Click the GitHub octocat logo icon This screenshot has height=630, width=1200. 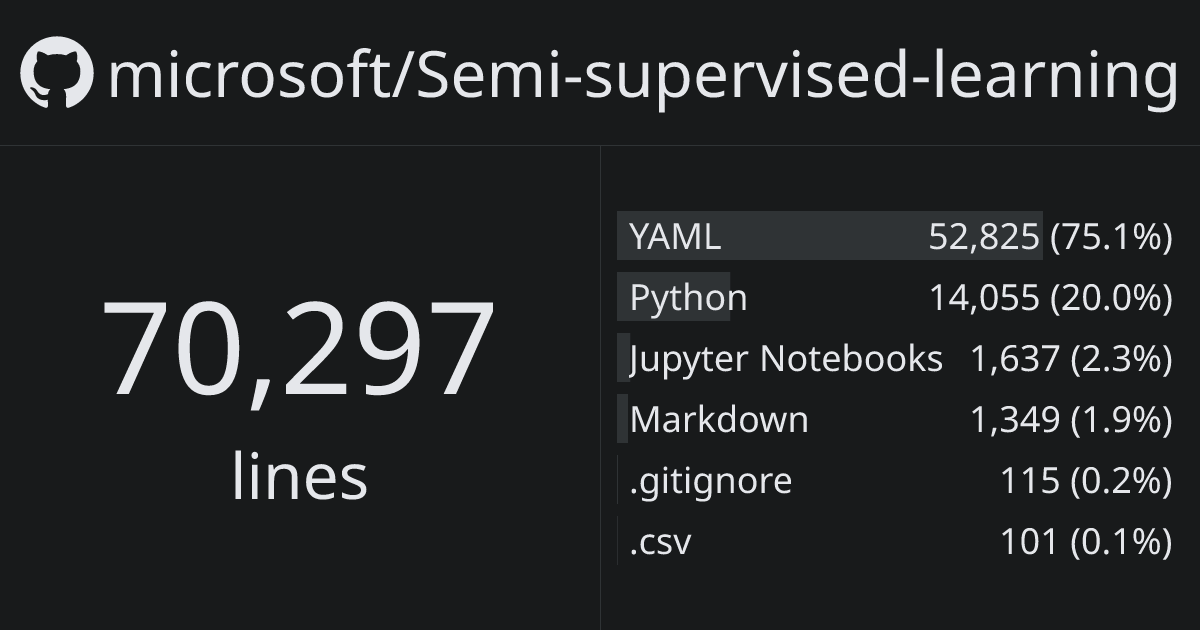tap(57, 72)
